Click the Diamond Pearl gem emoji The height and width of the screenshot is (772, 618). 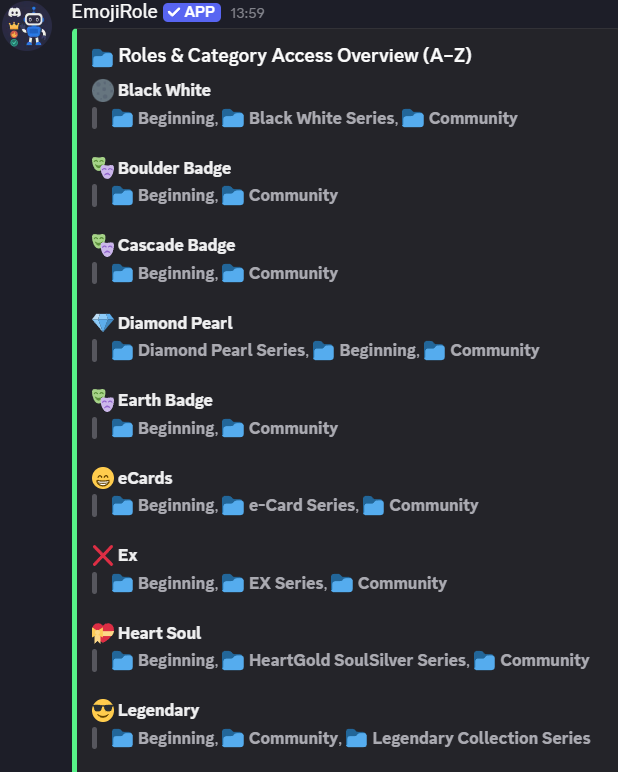point(102,323)
